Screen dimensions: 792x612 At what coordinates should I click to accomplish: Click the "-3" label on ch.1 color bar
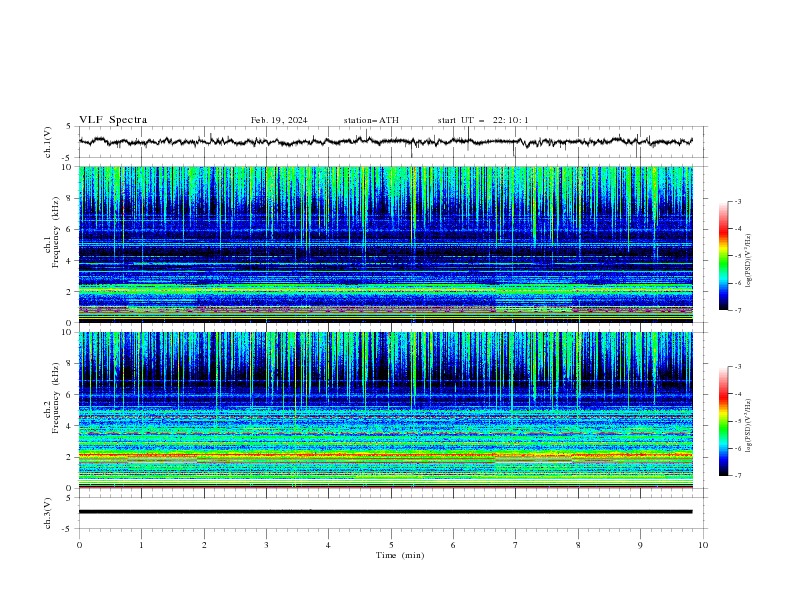click(737, 201)
